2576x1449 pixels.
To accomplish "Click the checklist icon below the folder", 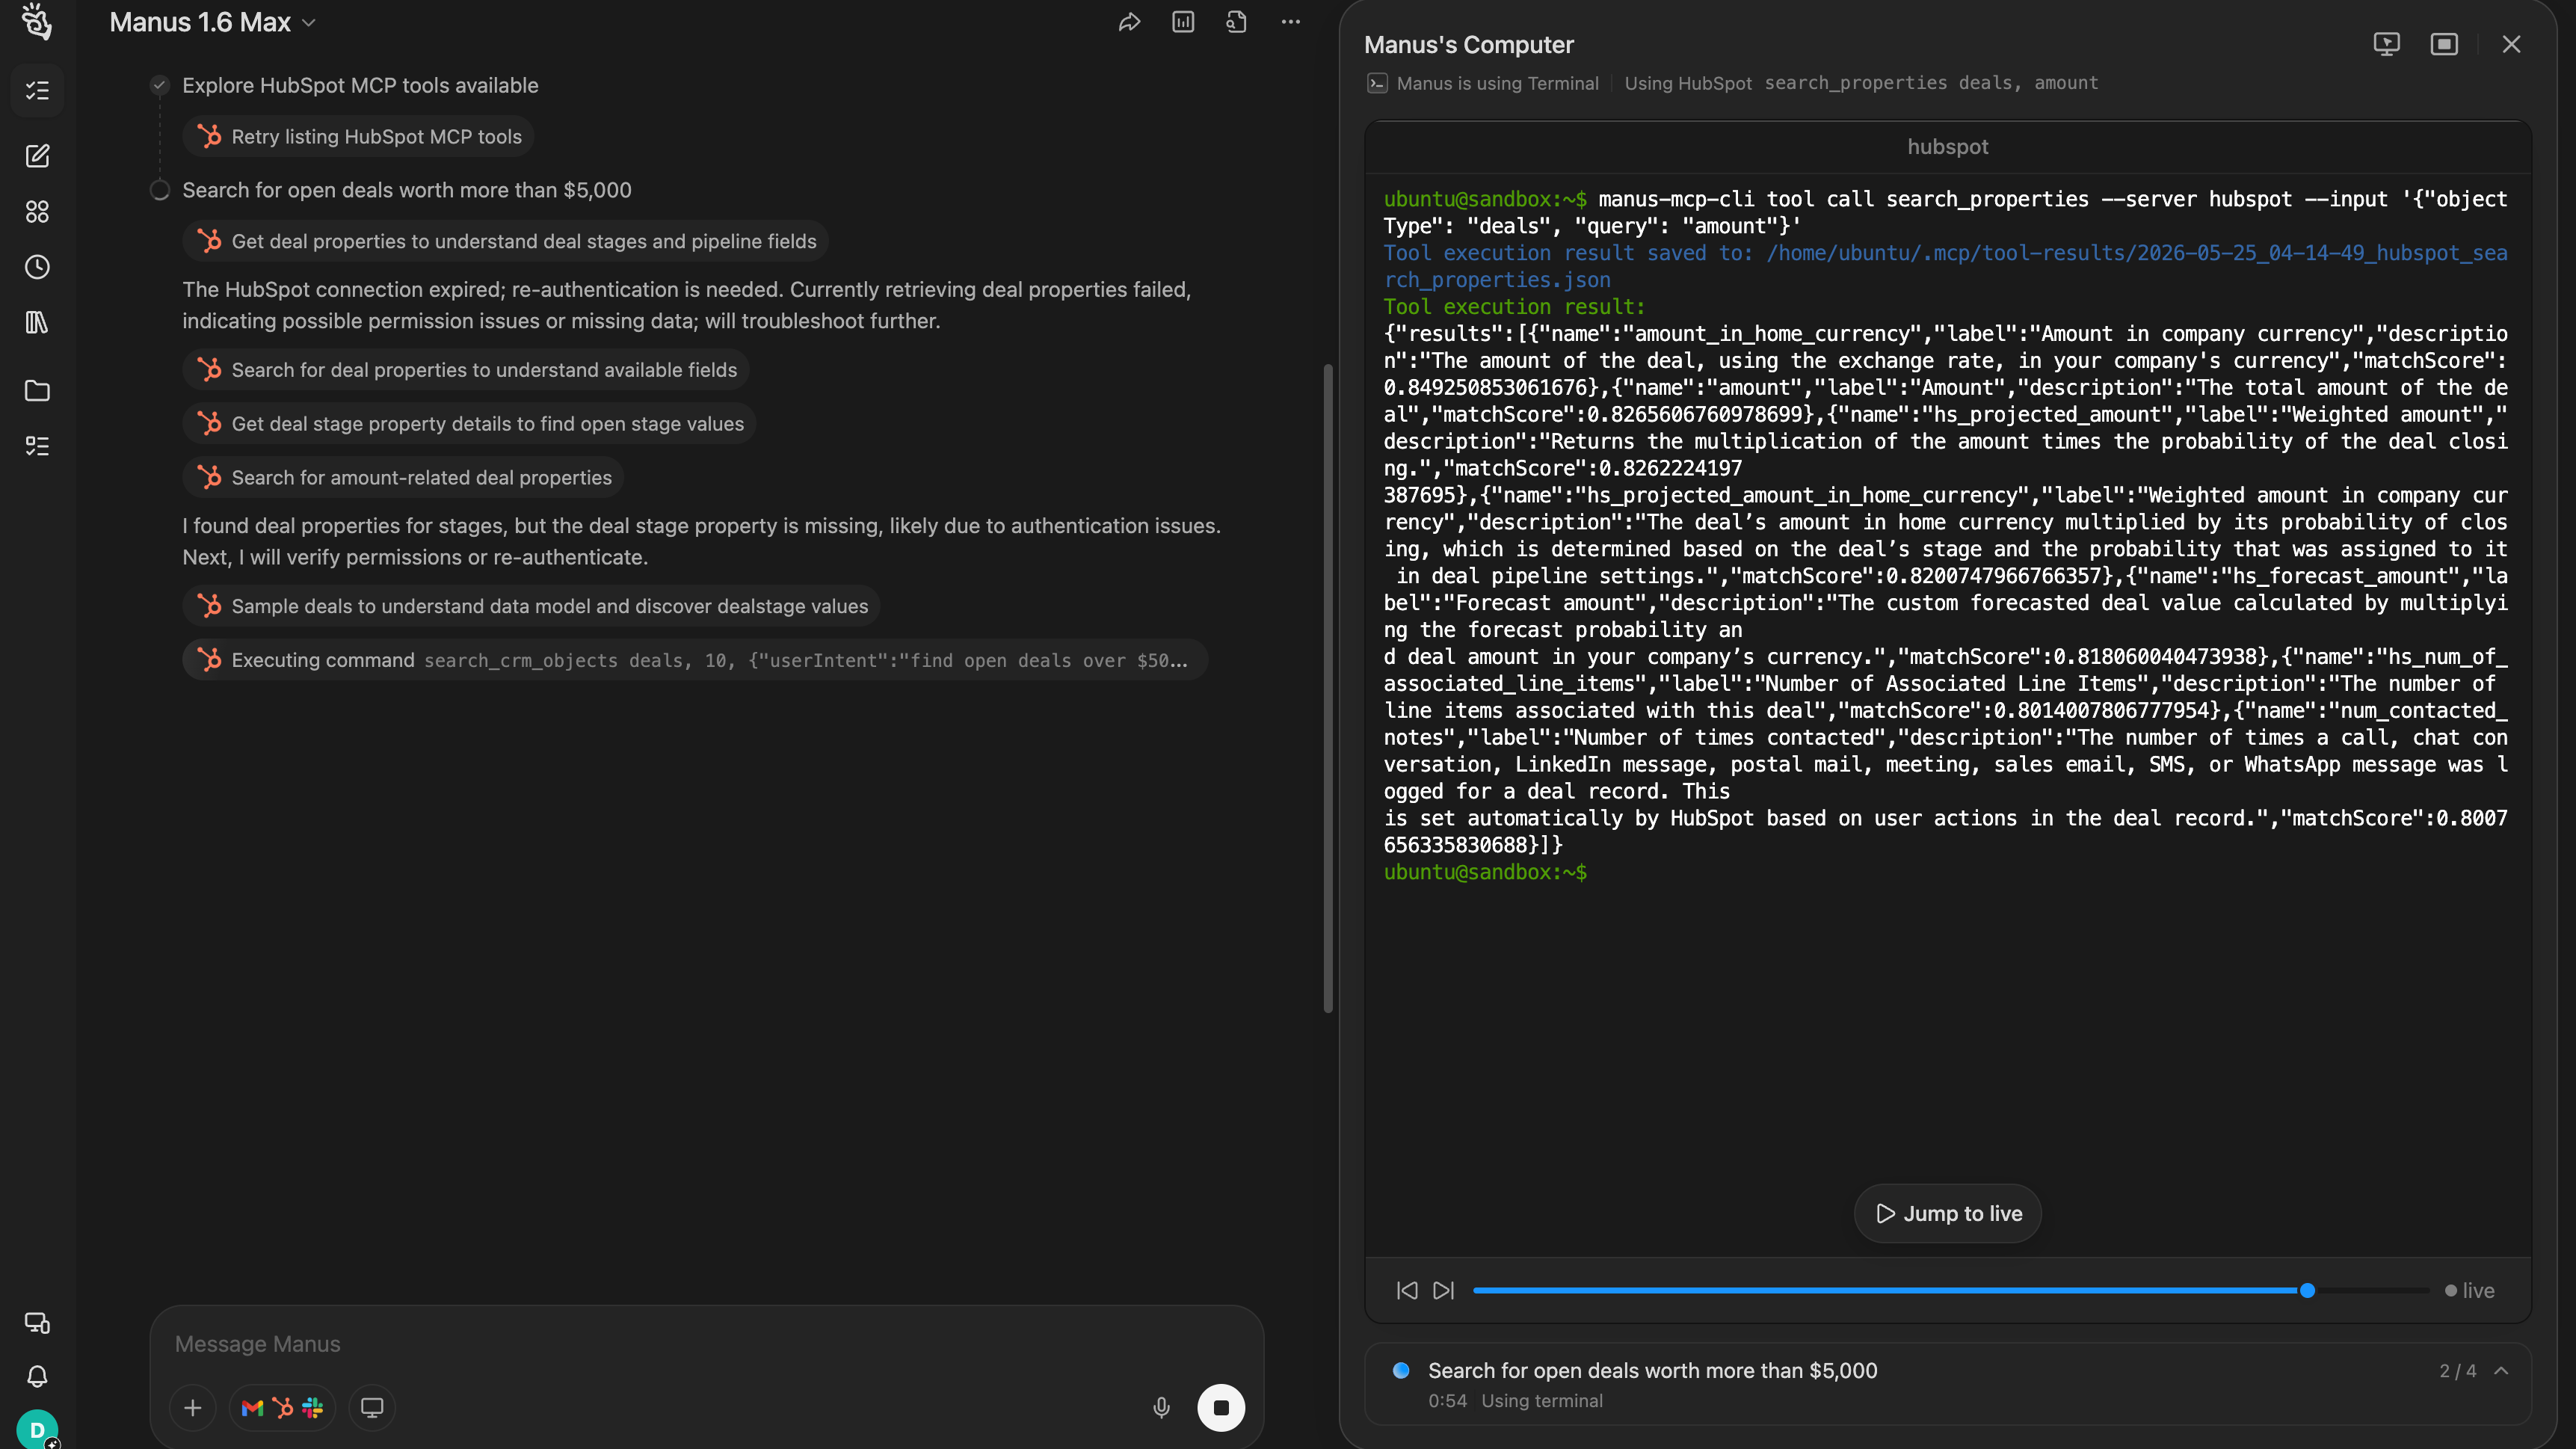I will pyautogui.click(x=37, y=446).
